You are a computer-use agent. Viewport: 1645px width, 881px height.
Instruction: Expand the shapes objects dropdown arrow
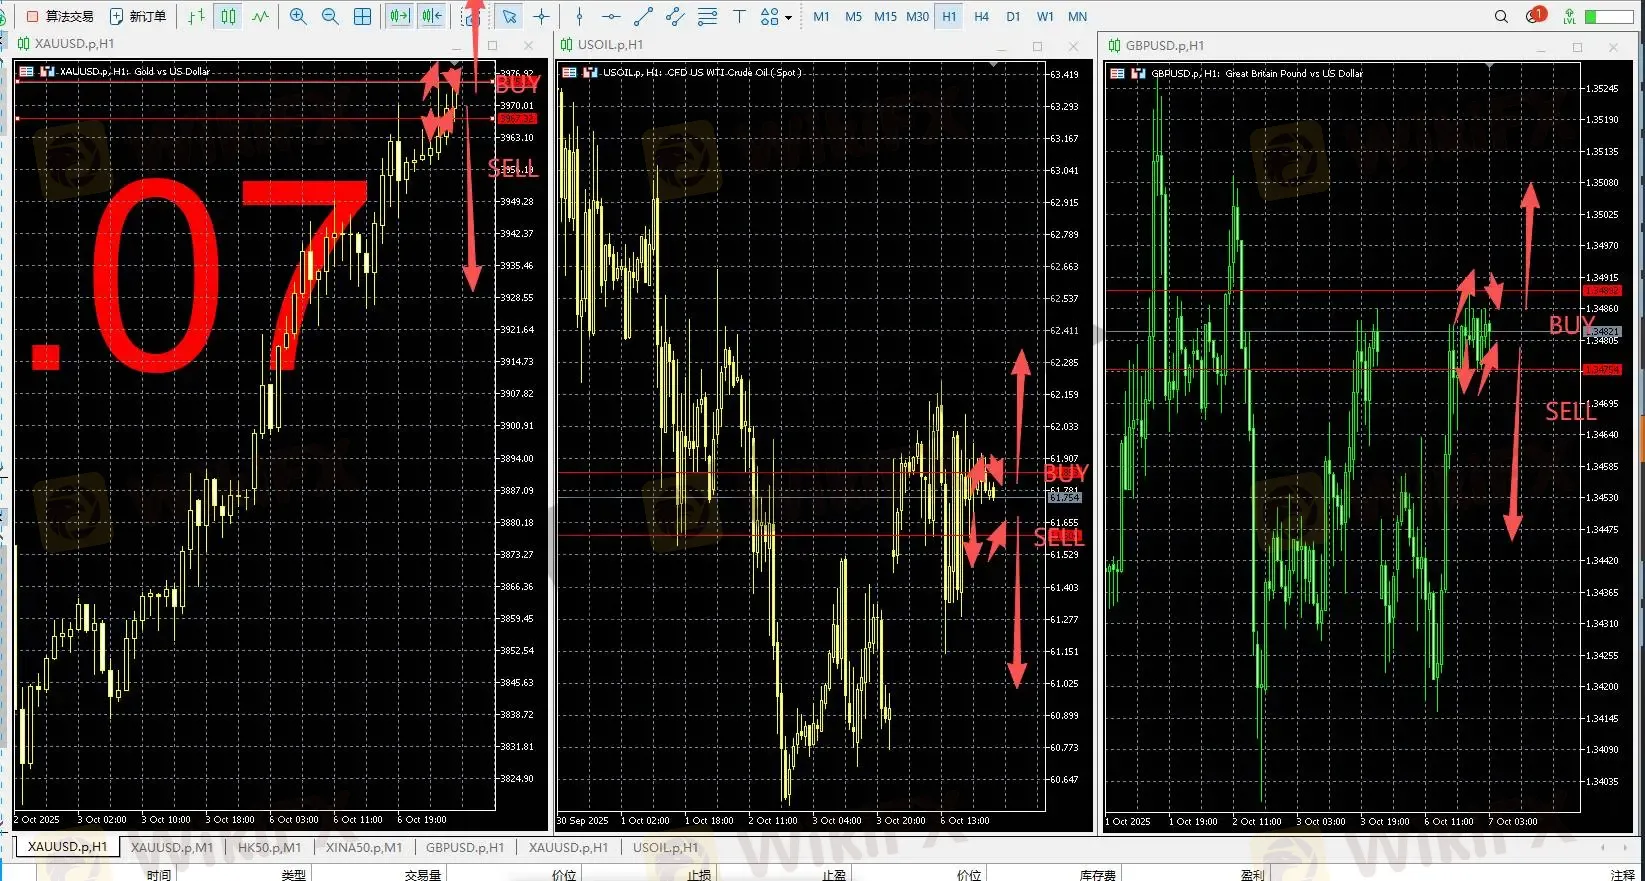pyautogui.click(x=788, y=18)
